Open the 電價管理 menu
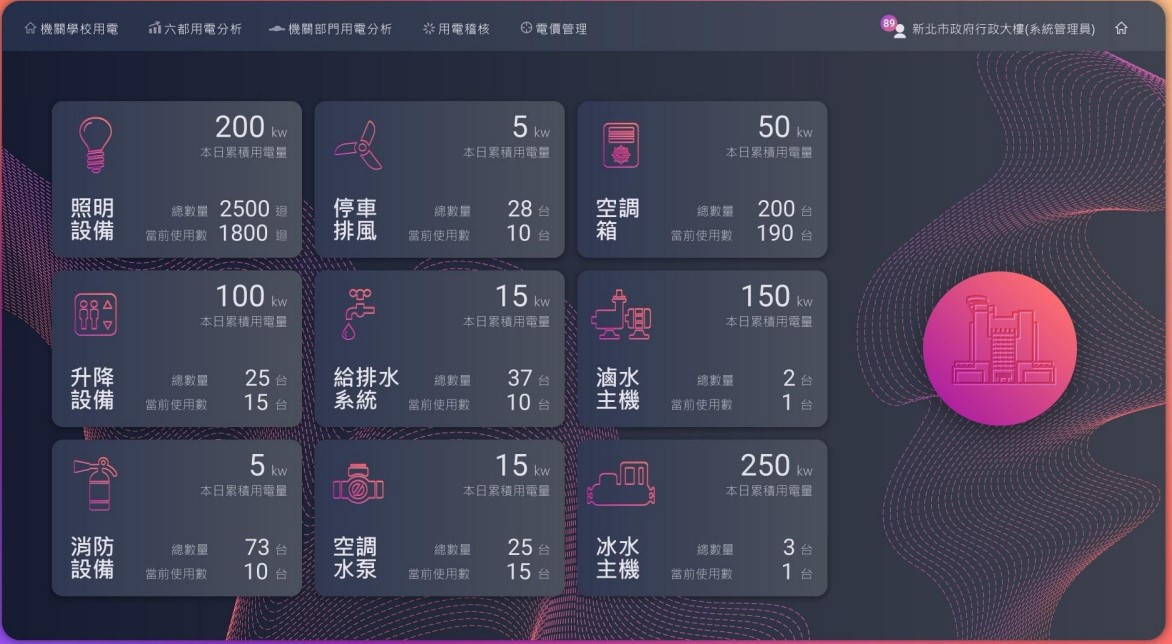This screenshot has width=1172, height=644. (x=554, y=29)
